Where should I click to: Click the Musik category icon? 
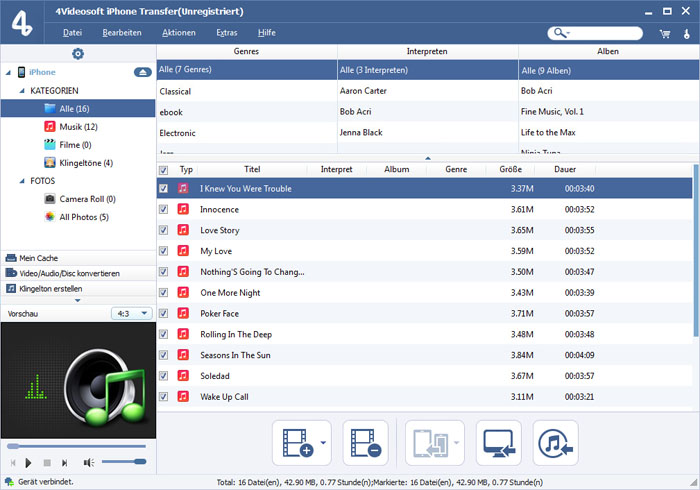[x=50, y=126]
